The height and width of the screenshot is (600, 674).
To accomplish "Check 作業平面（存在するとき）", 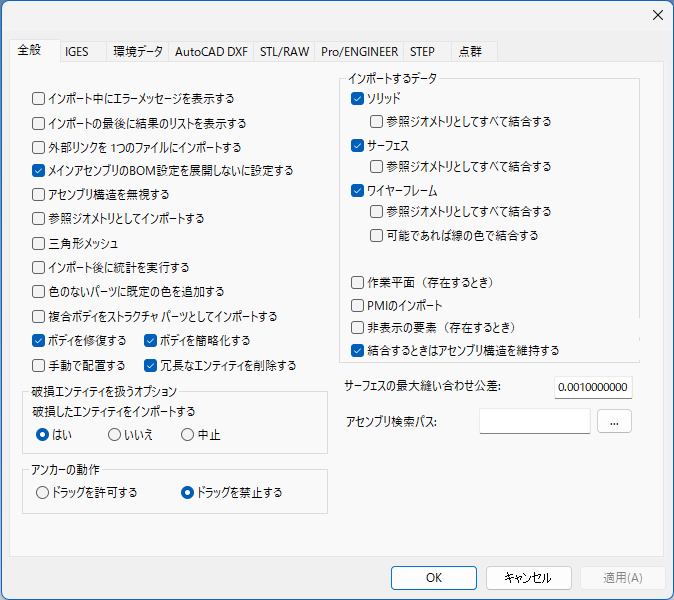I will click(357, 282).
